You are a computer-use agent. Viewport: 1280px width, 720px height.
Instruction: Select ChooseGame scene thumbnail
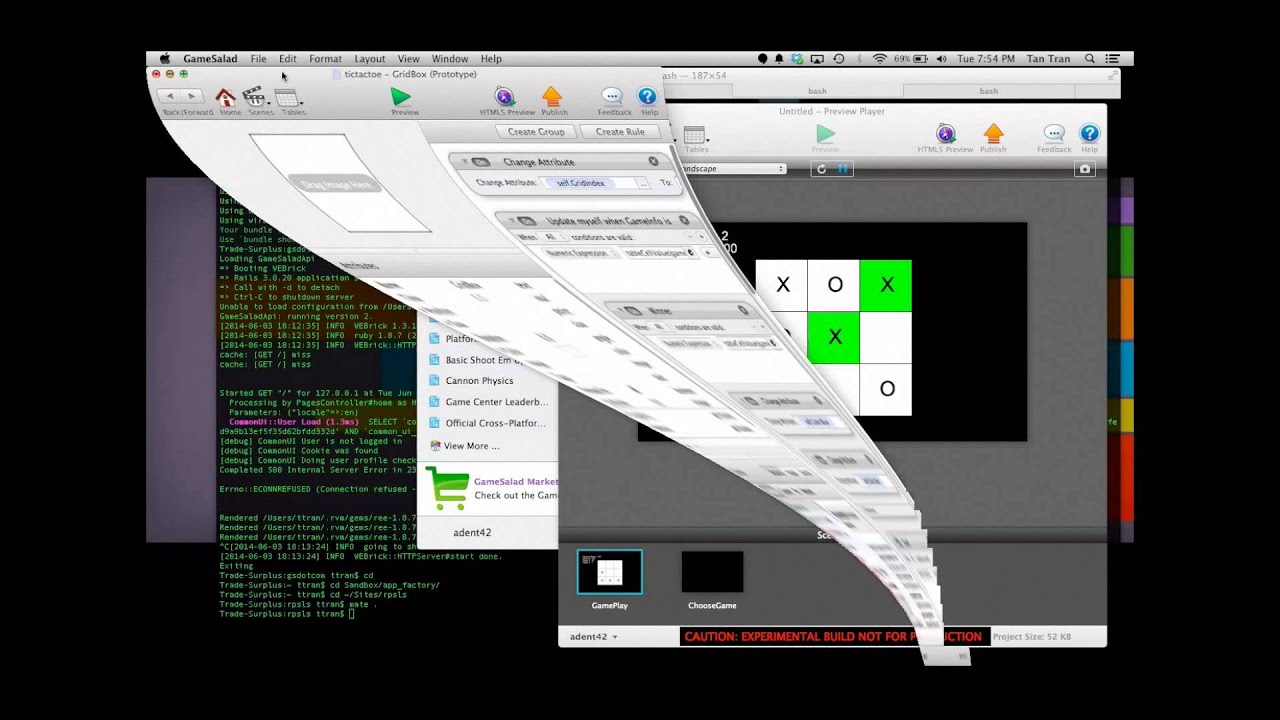point(712,572)
